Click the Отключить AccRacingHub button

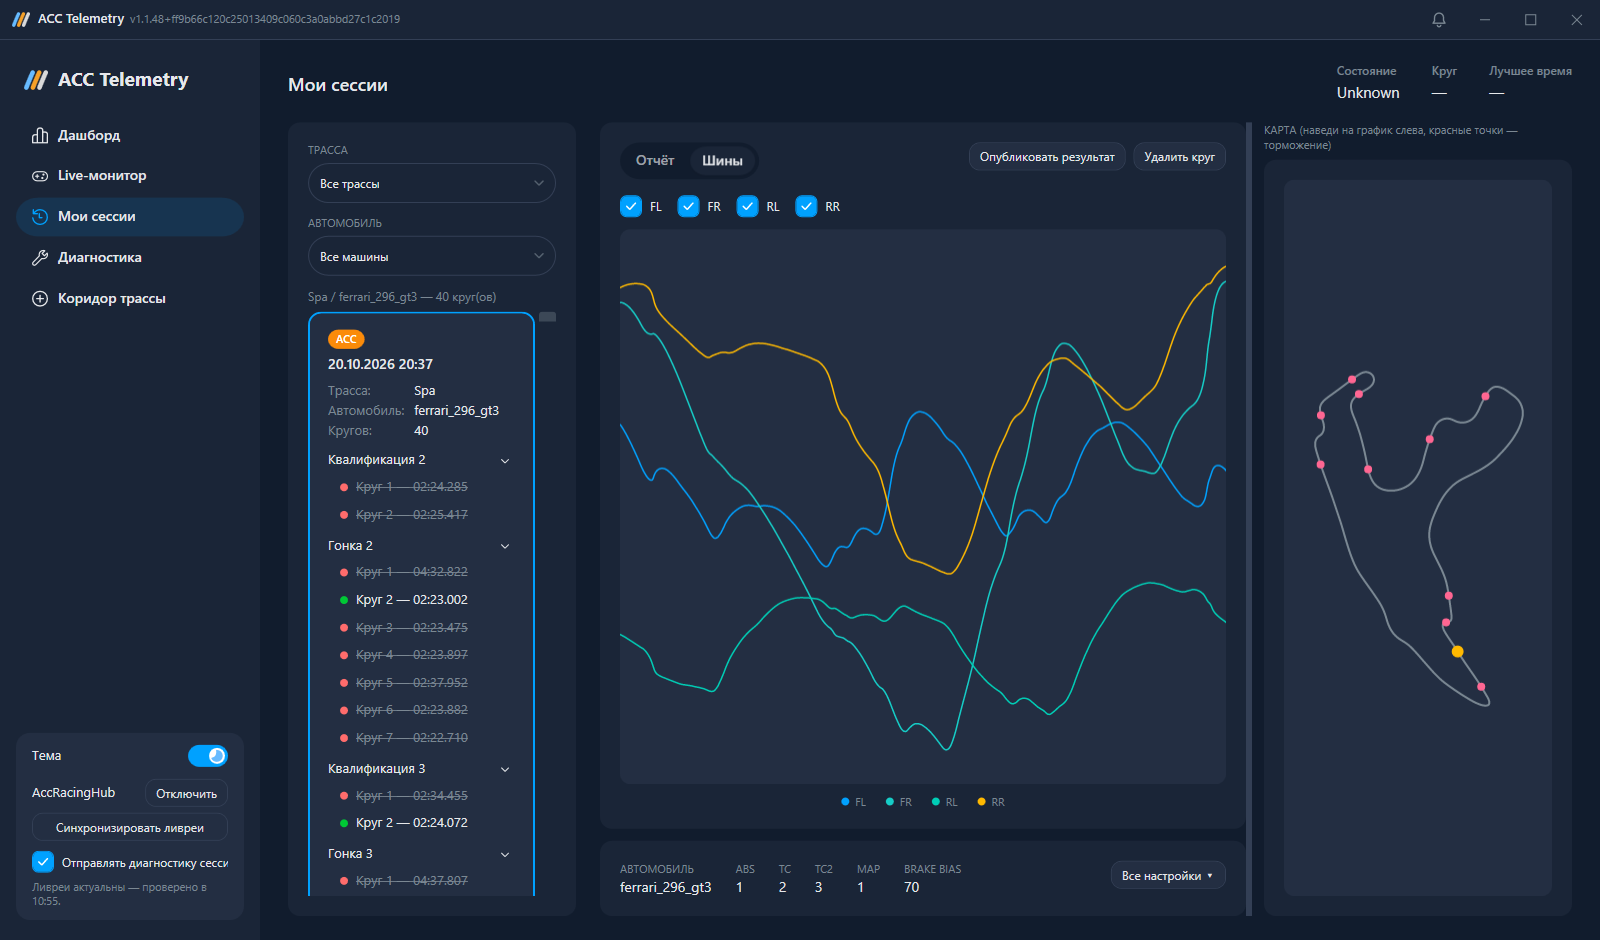(x=186, y=793)
